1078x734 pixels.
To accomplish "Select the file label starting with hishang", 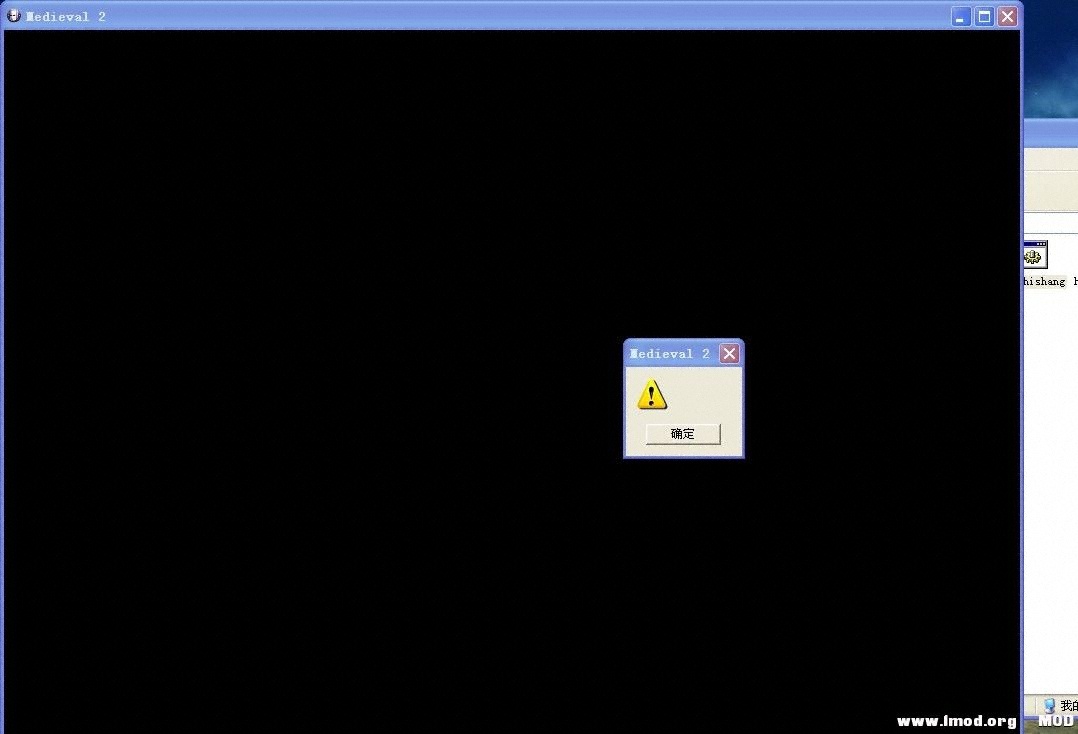I will [x=1045, y=282].
